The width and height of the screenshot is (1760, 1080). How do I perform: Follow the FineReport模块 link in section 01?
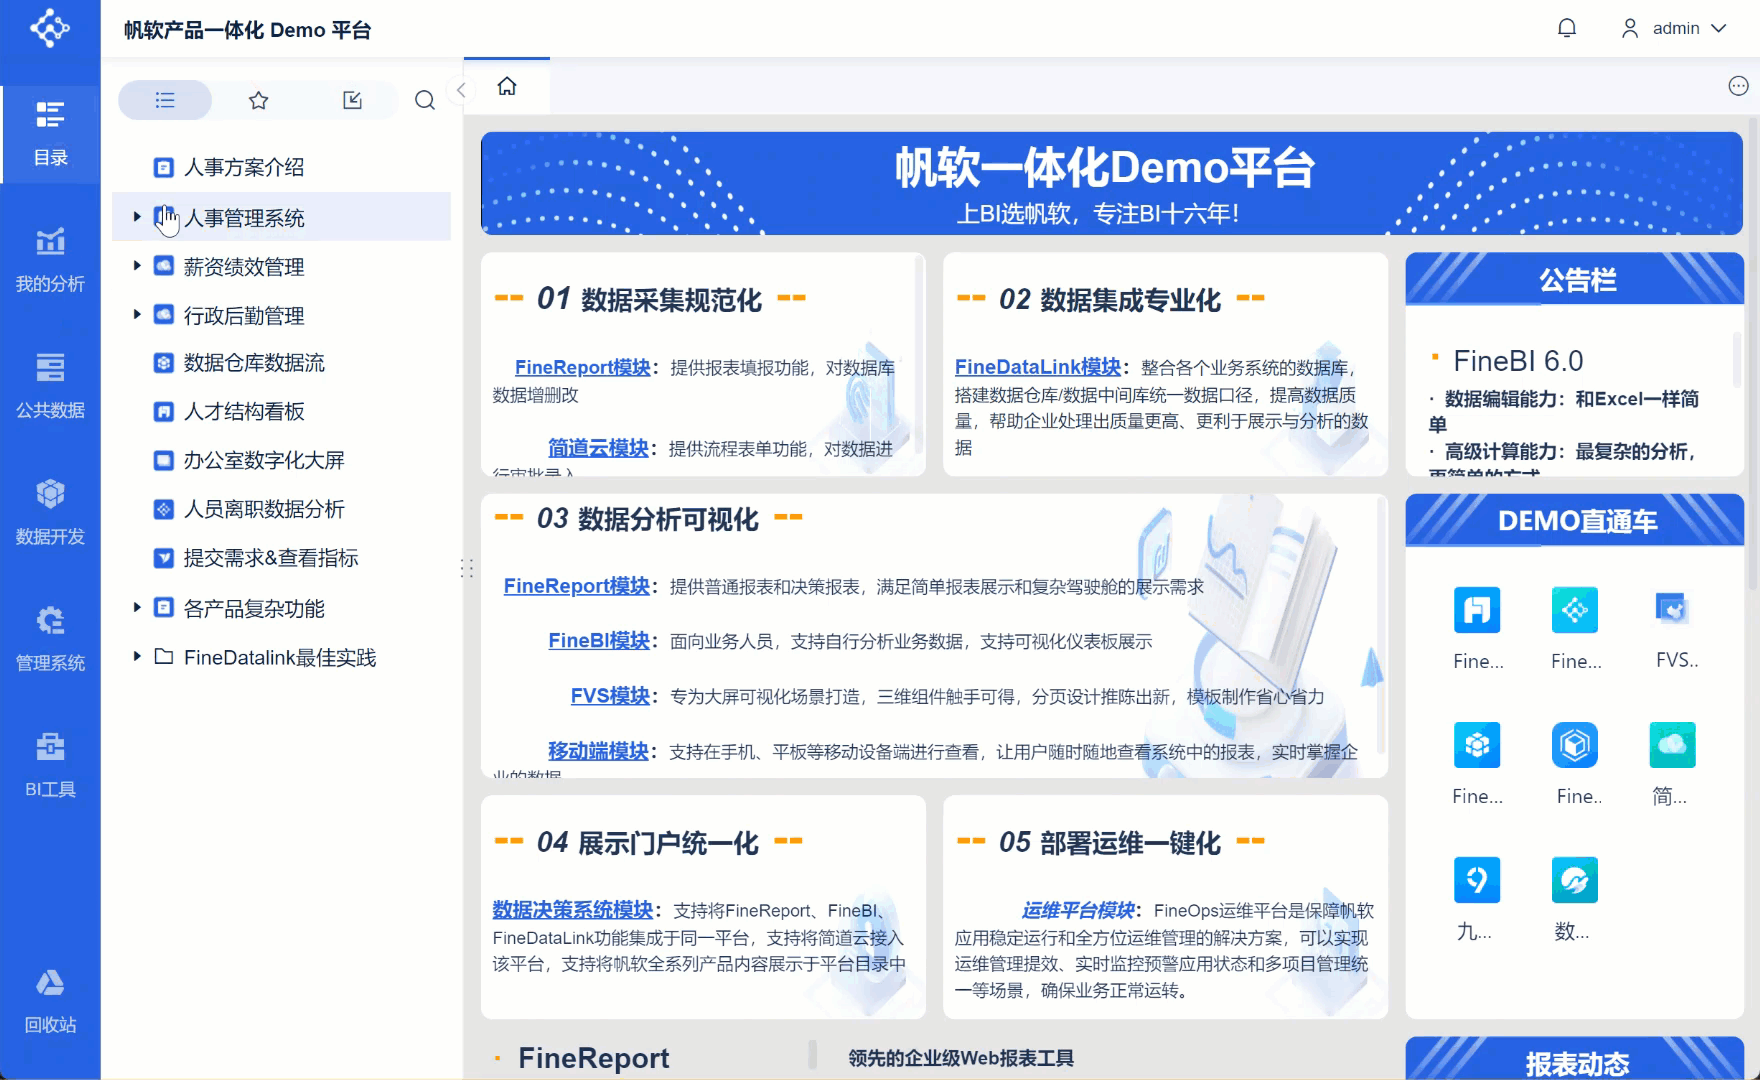(582, 367)
